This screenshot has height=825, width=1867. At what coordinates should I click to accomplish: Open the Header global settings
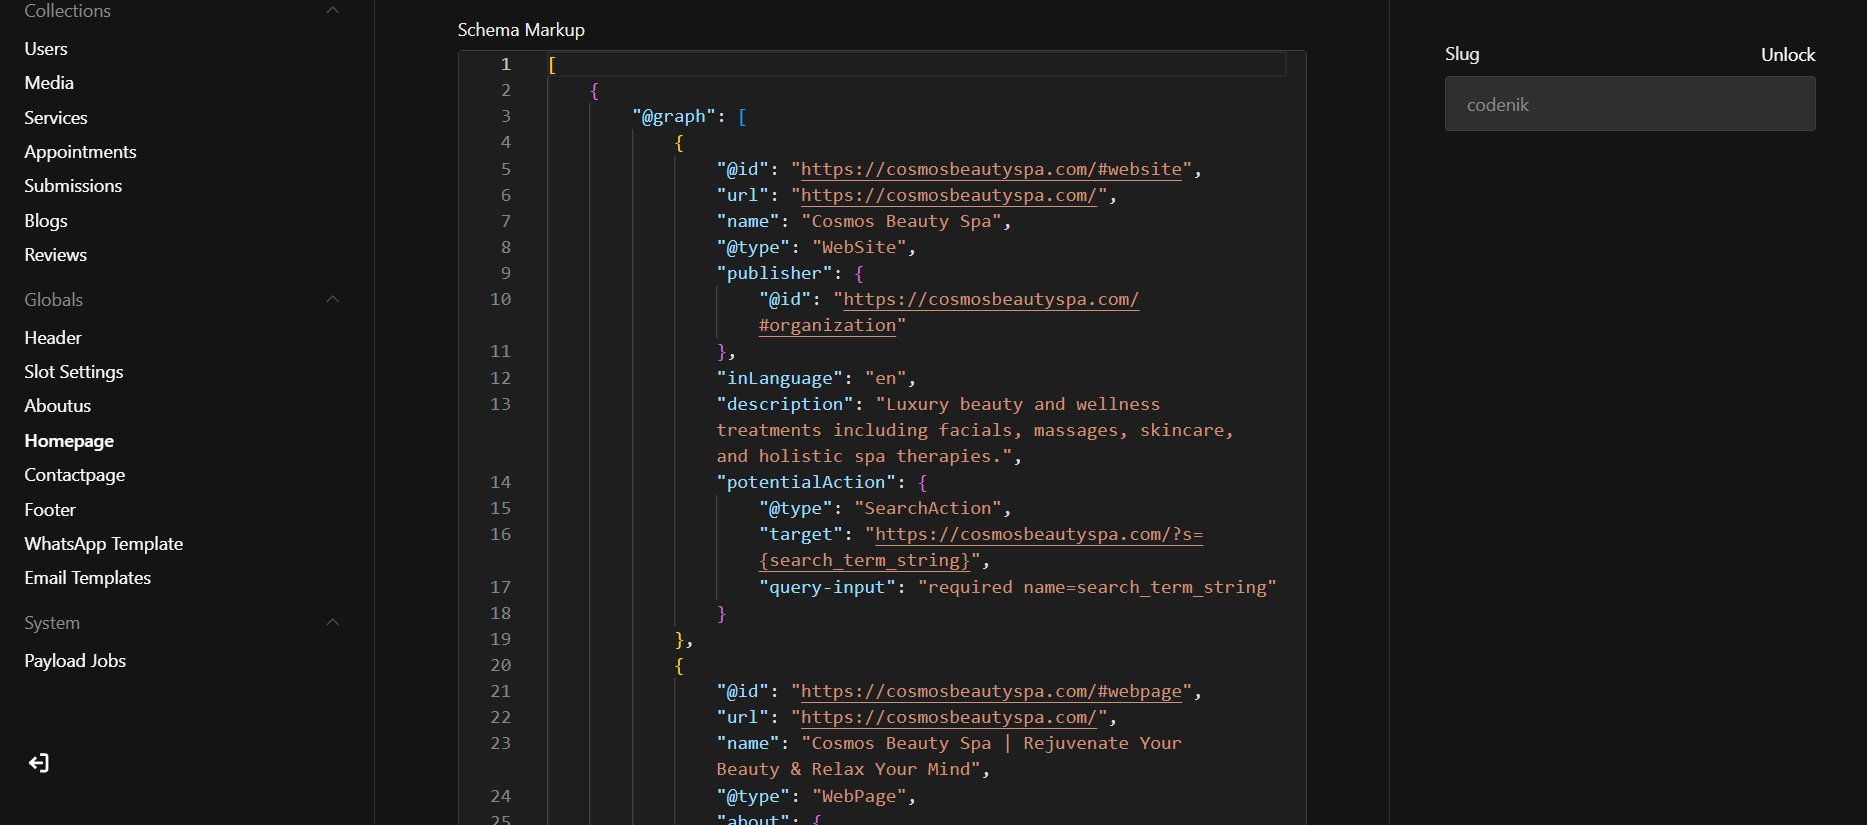pos(53,338)
